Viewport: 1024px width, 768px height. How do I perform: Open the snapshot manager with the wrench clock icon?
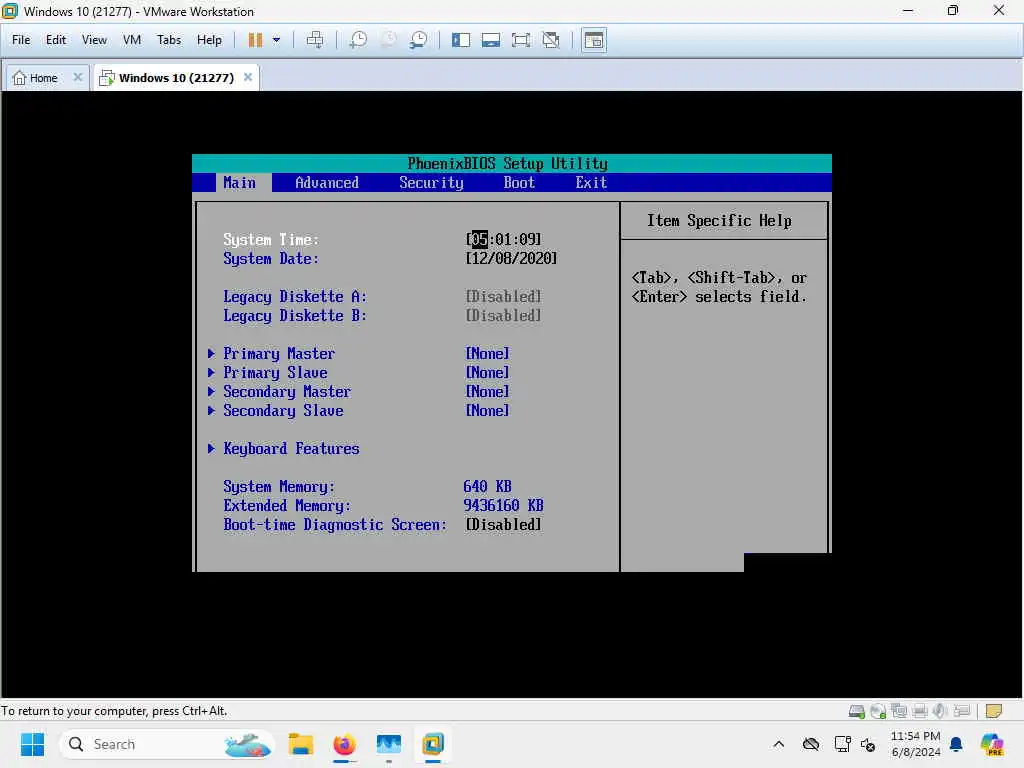coord(419,40)
